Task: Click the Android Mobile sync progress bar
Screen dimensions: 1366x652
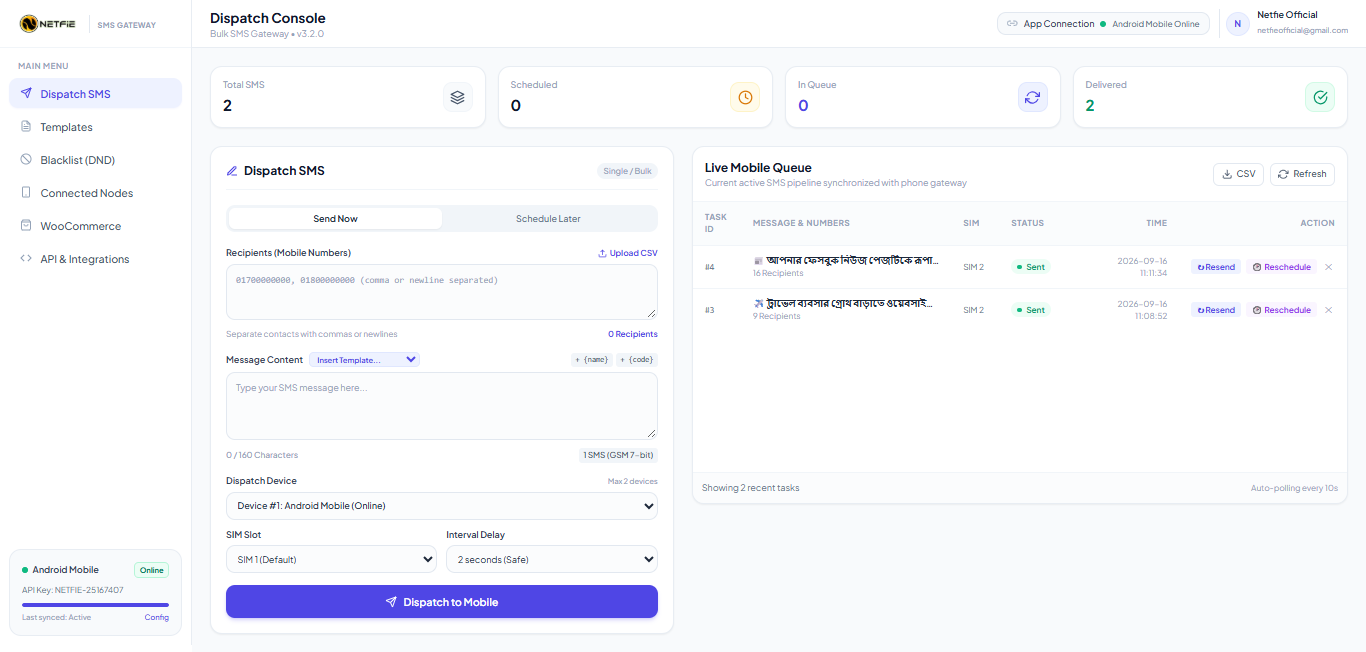Action: pyautogui.click(x=95, y=604)
